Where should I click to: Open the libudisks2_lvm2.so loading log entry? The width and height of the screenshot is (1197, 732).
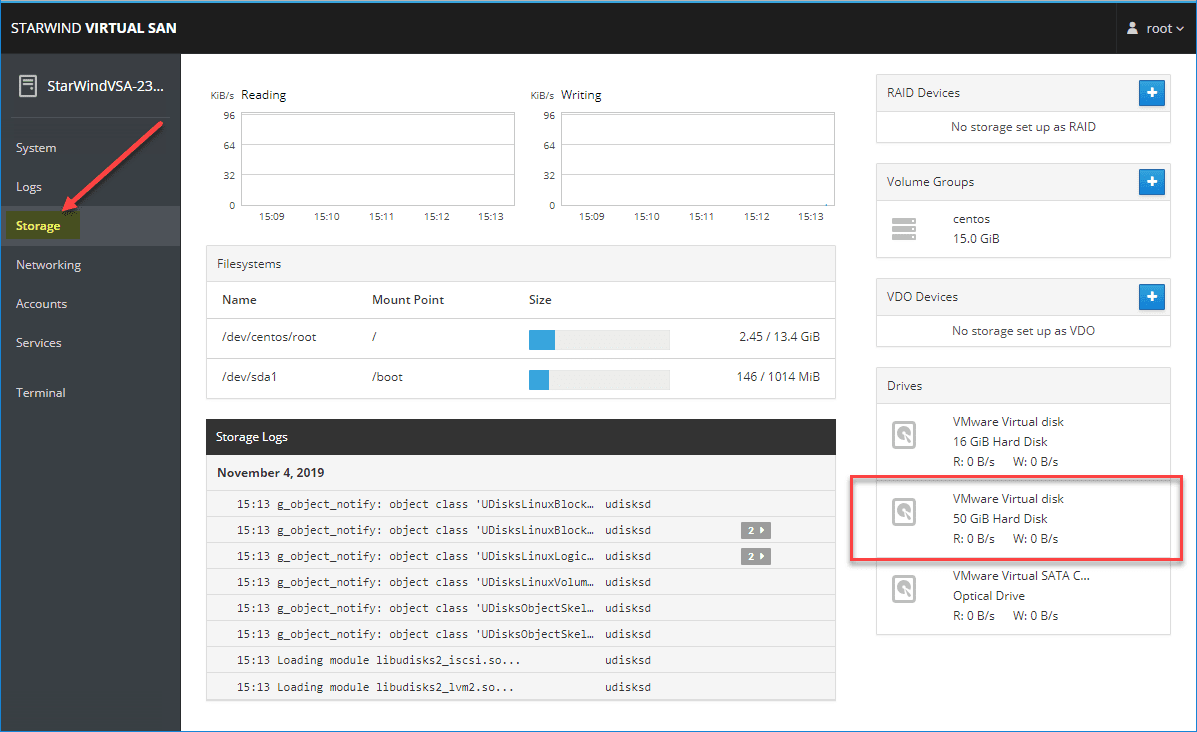pos(521,687)
